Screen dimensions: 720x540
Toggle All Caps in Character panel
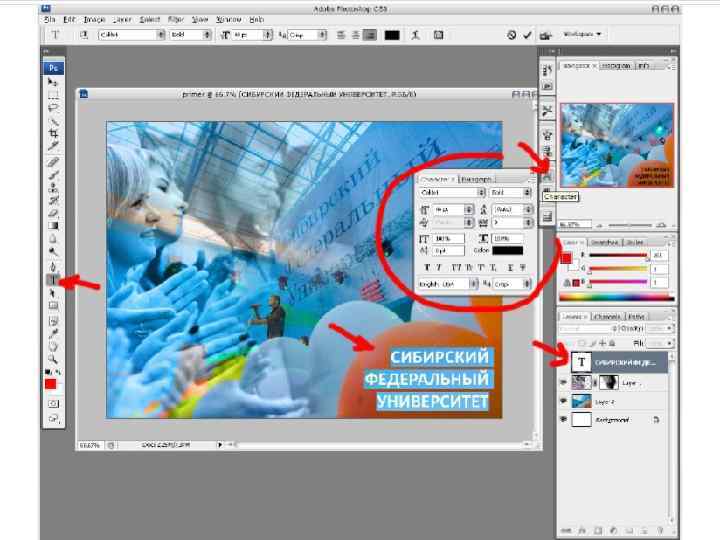click(456, 267)
